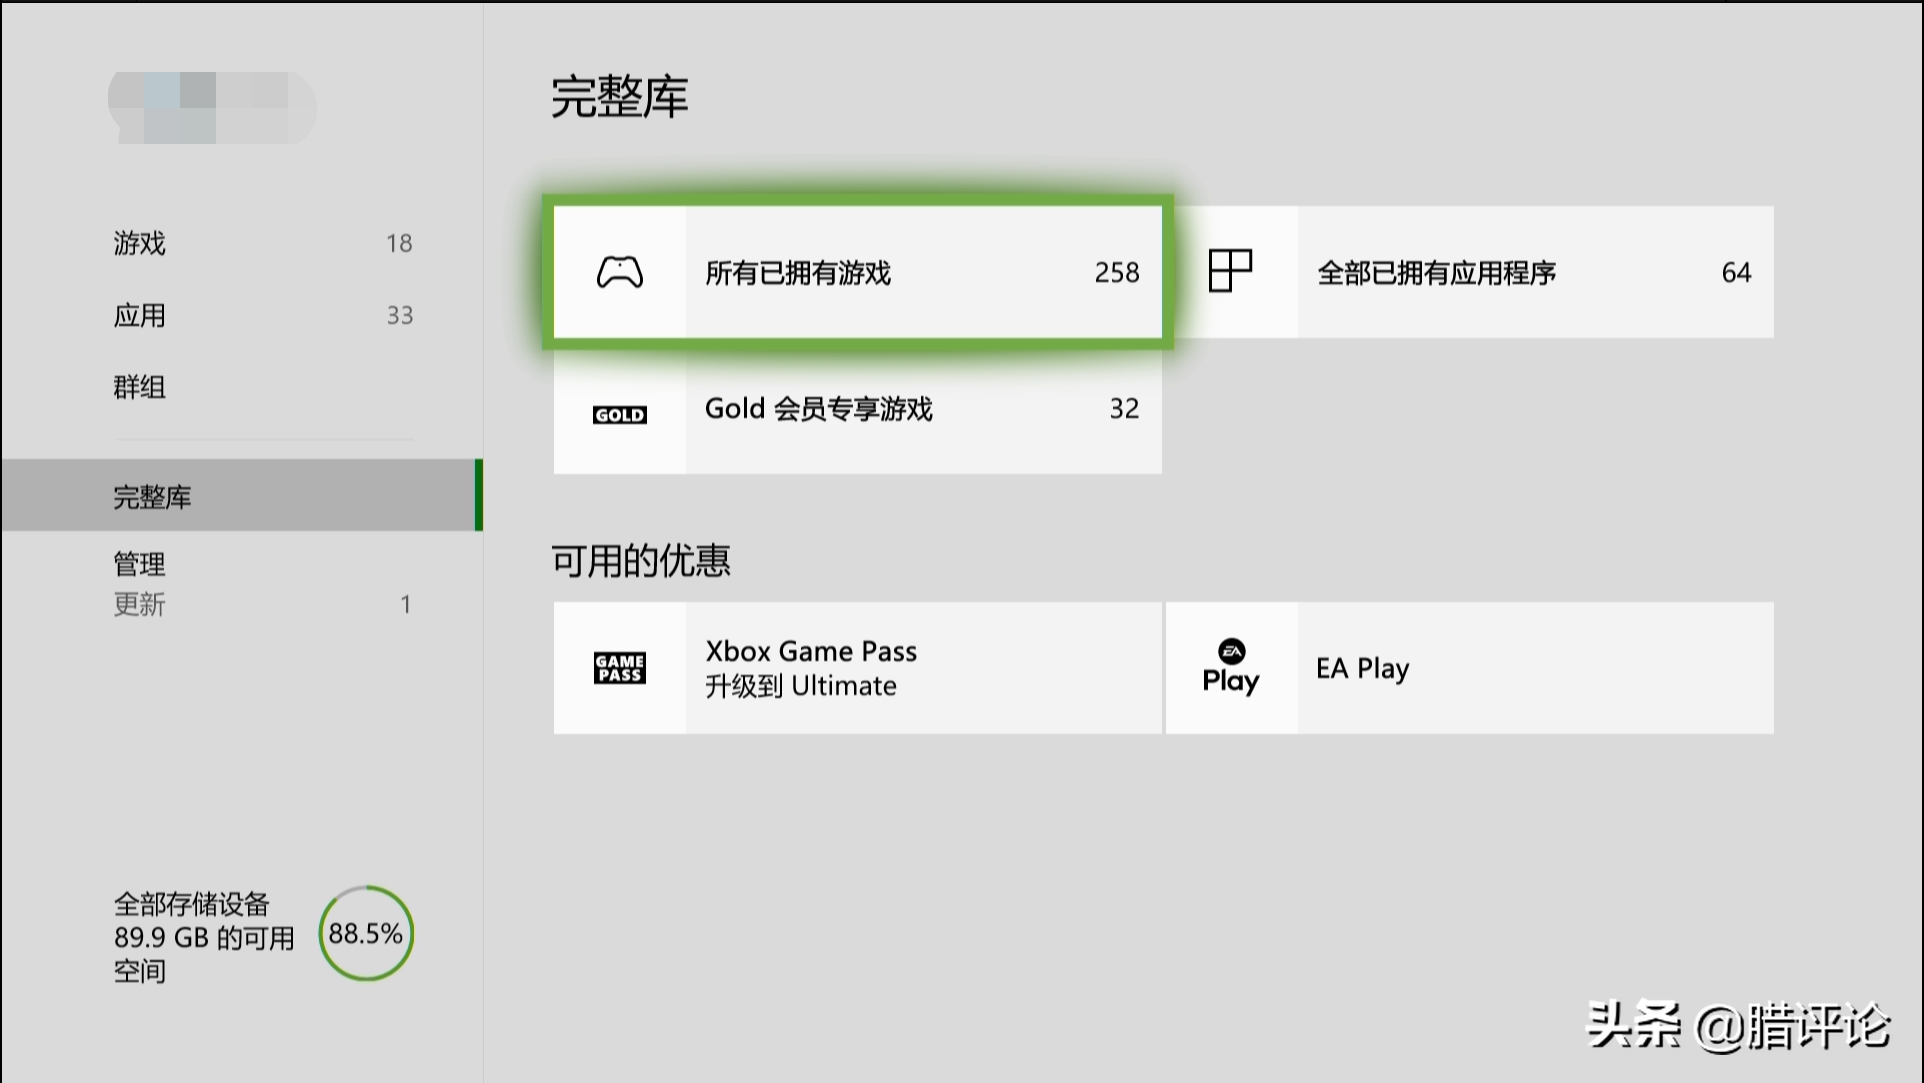1924x1083 pixels.
Task: Open 全部已拥有应用程序 tile
Action: (x=1470, y=272)
